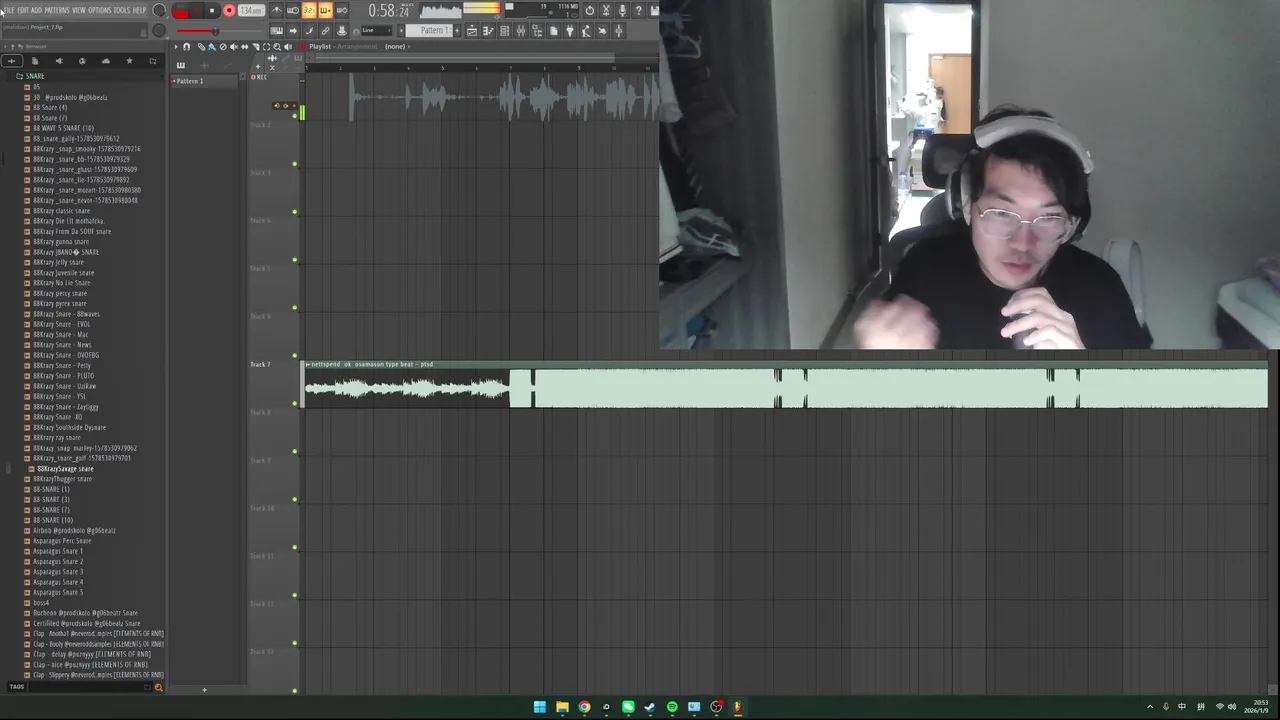This screenshot has width=1280, height=720.
Task: Click the Stop playback button
Action: [x=212, y=11]
